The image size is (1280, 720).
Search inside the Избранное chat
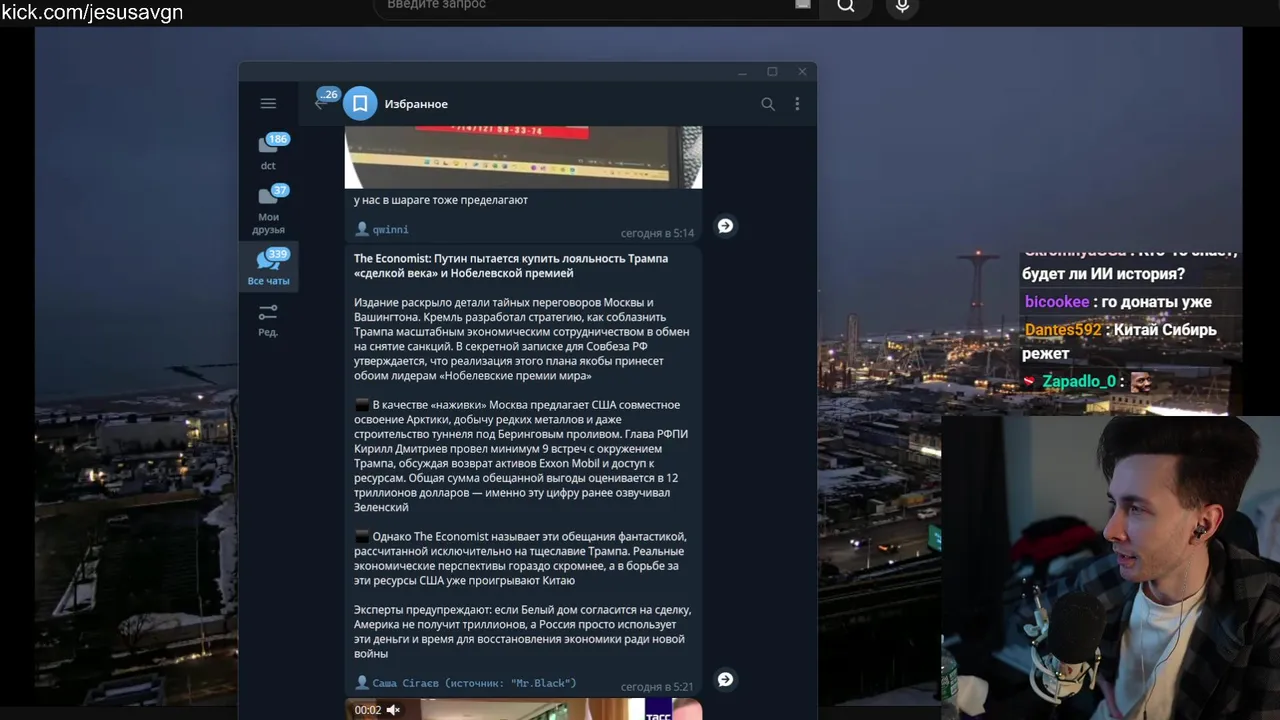coord(768,103)
